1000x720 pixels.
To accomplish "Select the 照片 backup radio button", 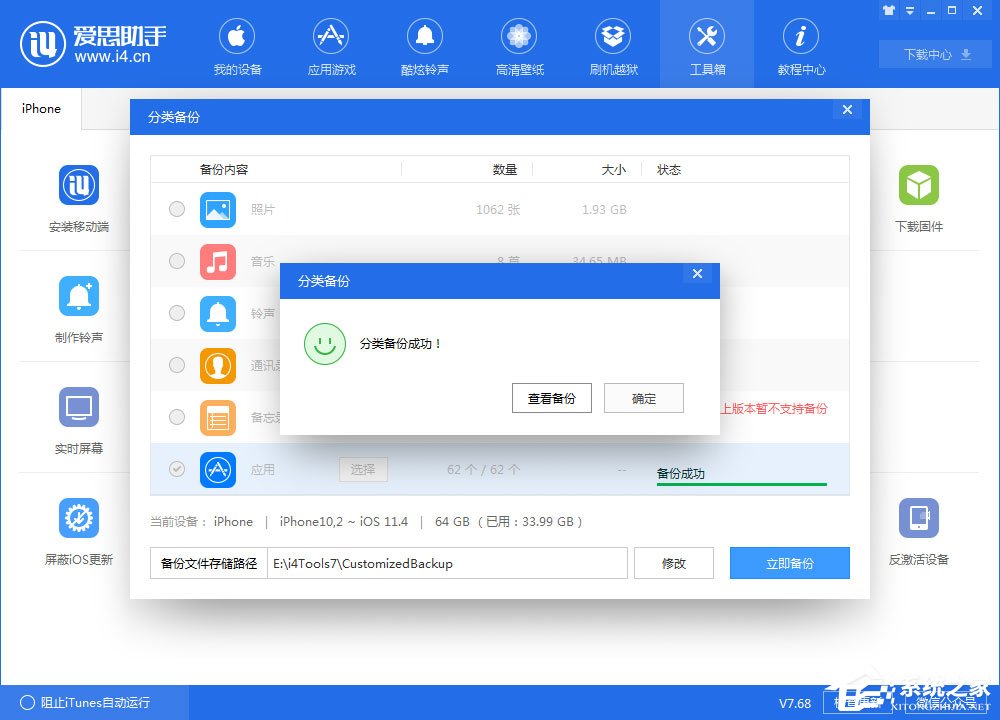I will (177, 209).
